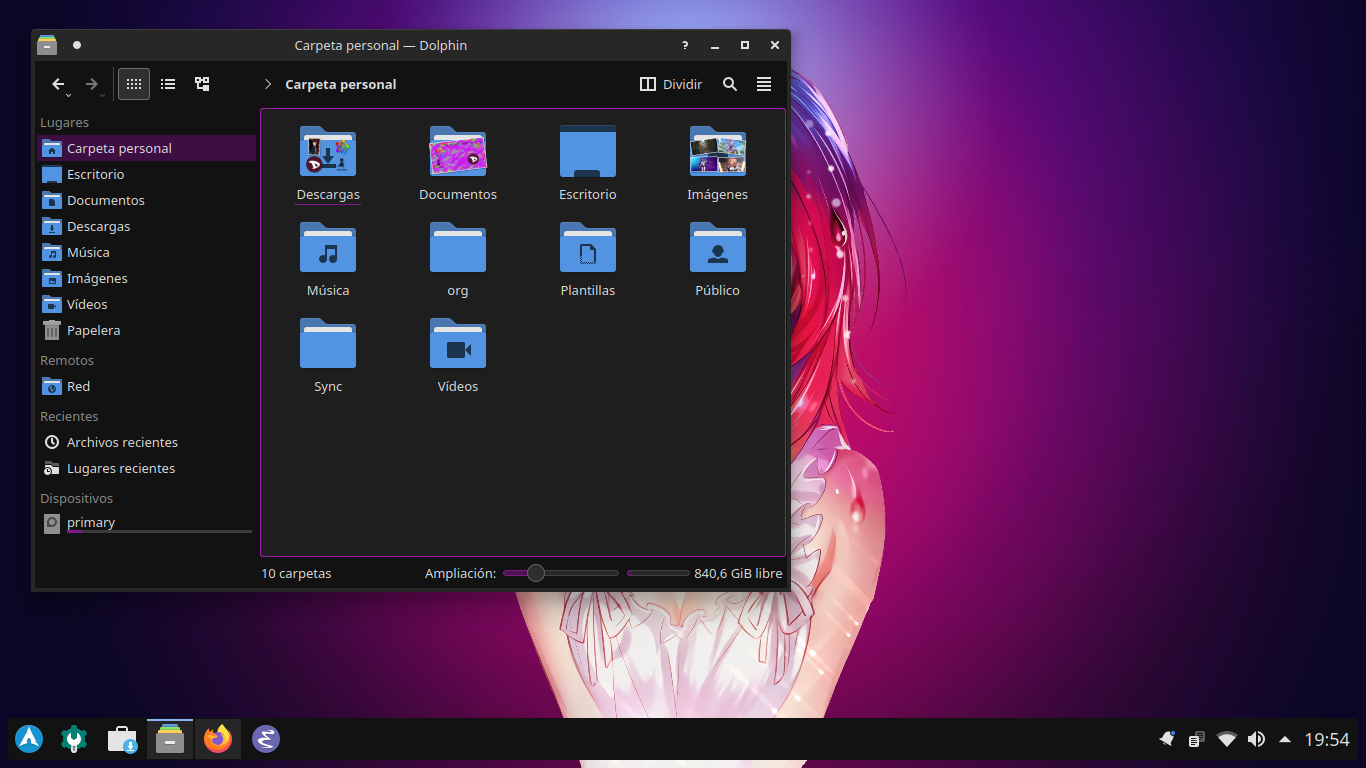Open the volume speaker tray icon

point(1256,739)
